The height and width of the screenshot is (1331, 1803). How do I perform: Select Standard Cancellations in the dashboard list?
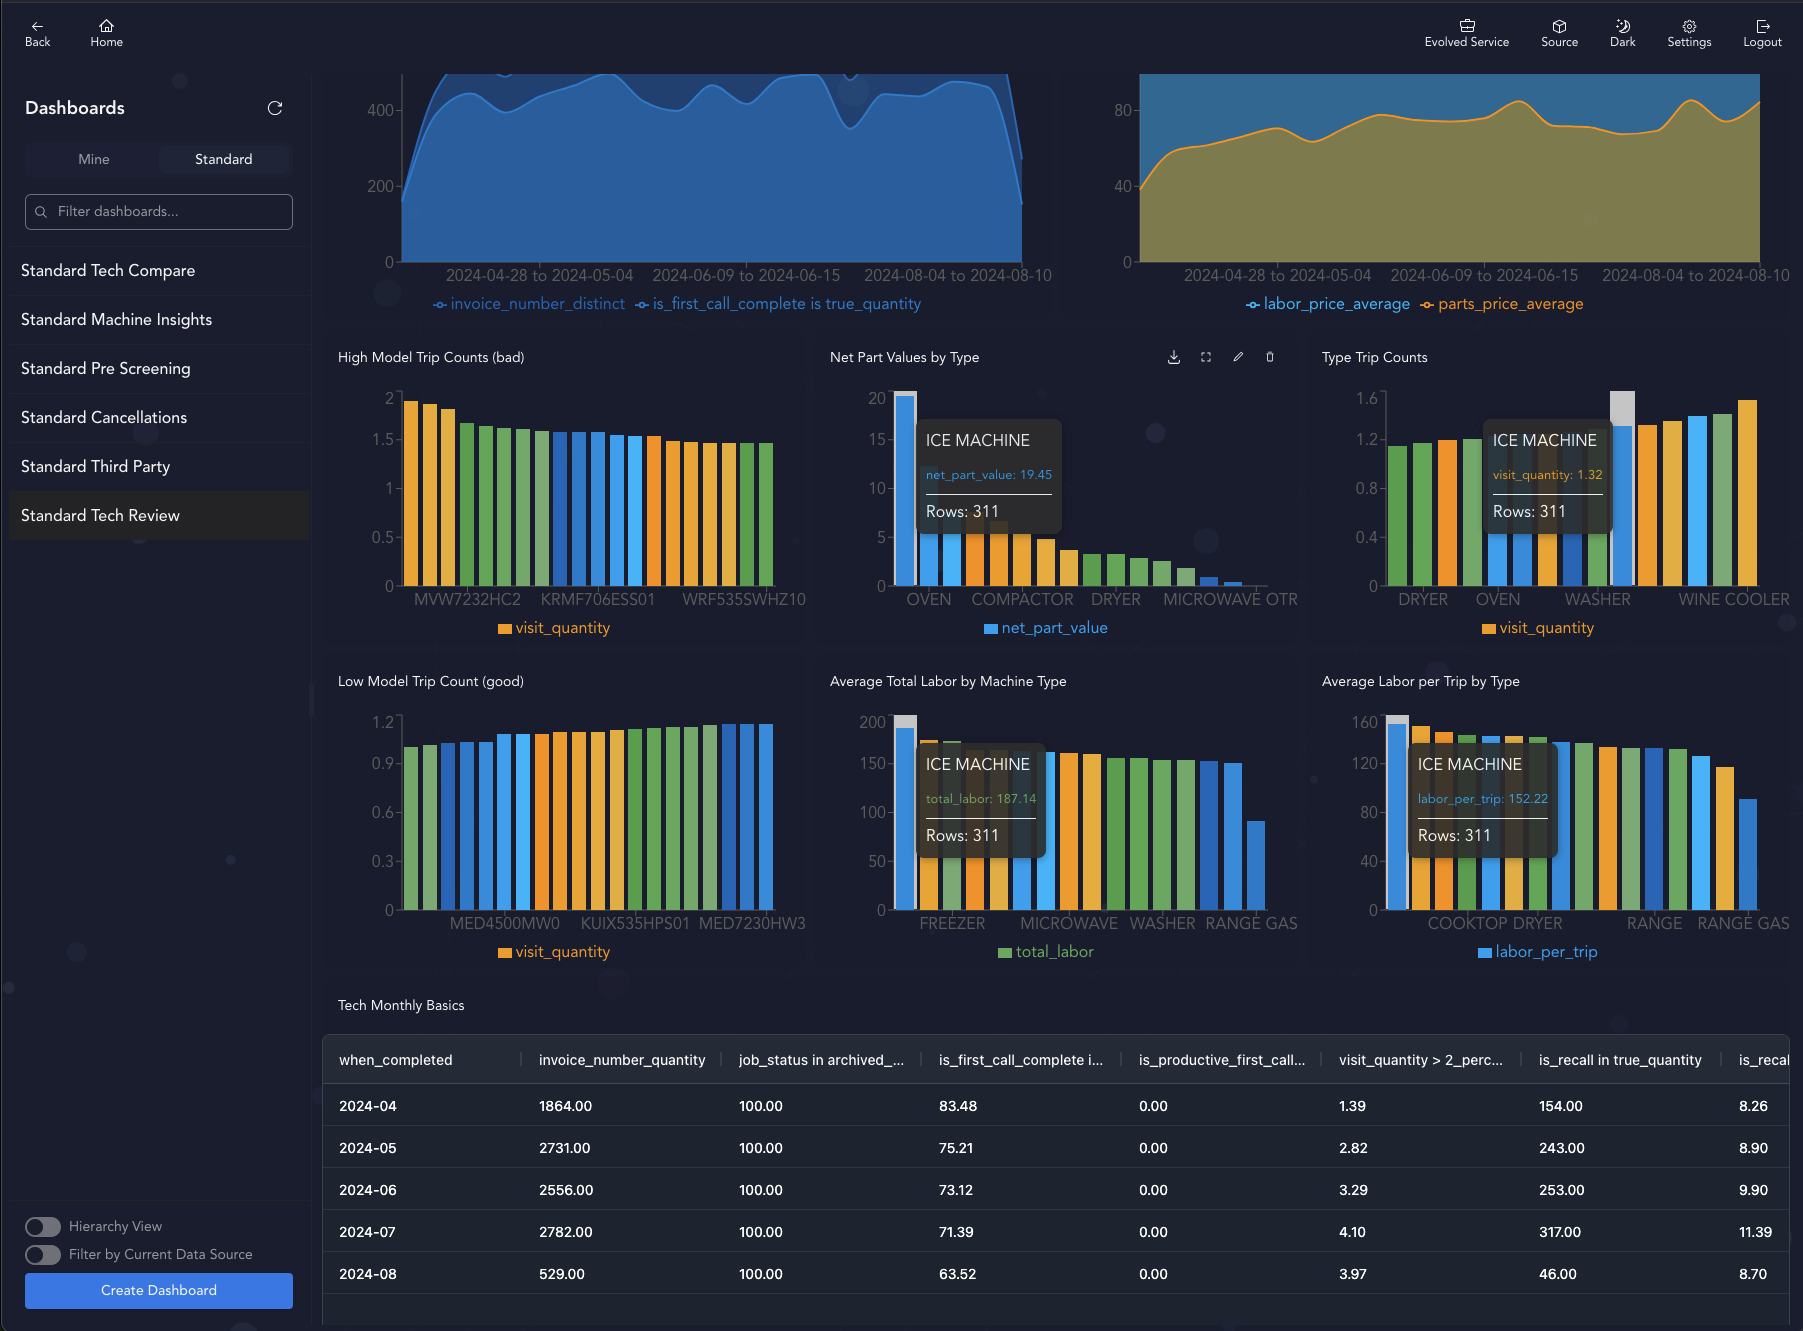(x=104, y=417)
